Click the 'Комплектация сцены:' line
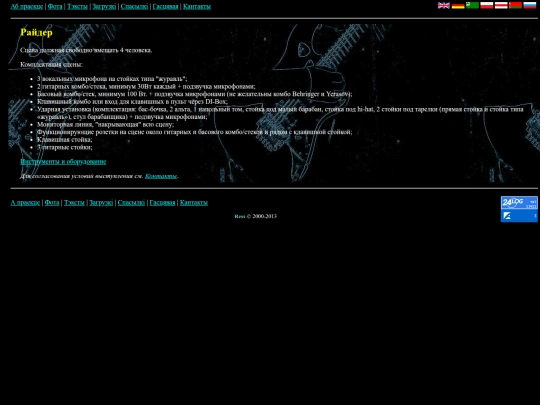 tap(51, 64)
